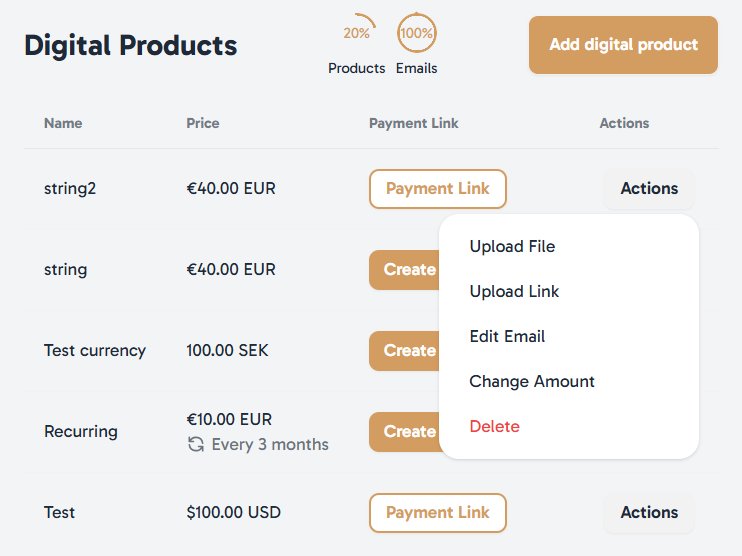This screenshot has width=742, height=556.
Task: Open the Actions dropdown for string2
Action: (x=649, y=189)
